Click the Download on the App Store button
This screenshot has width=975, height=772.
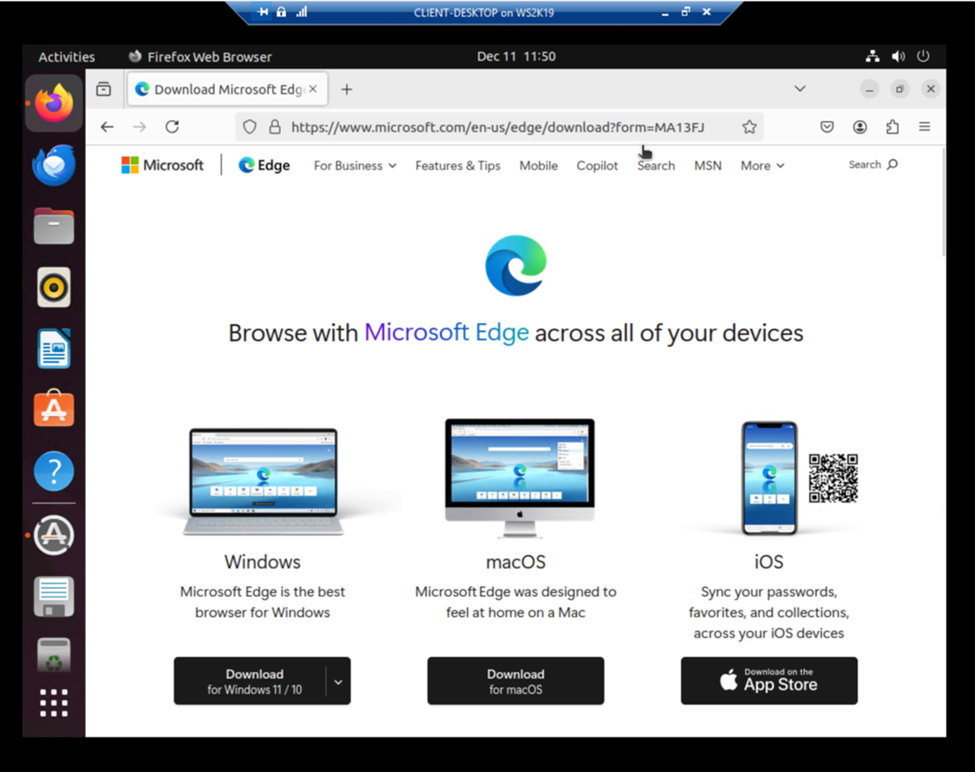769,681
